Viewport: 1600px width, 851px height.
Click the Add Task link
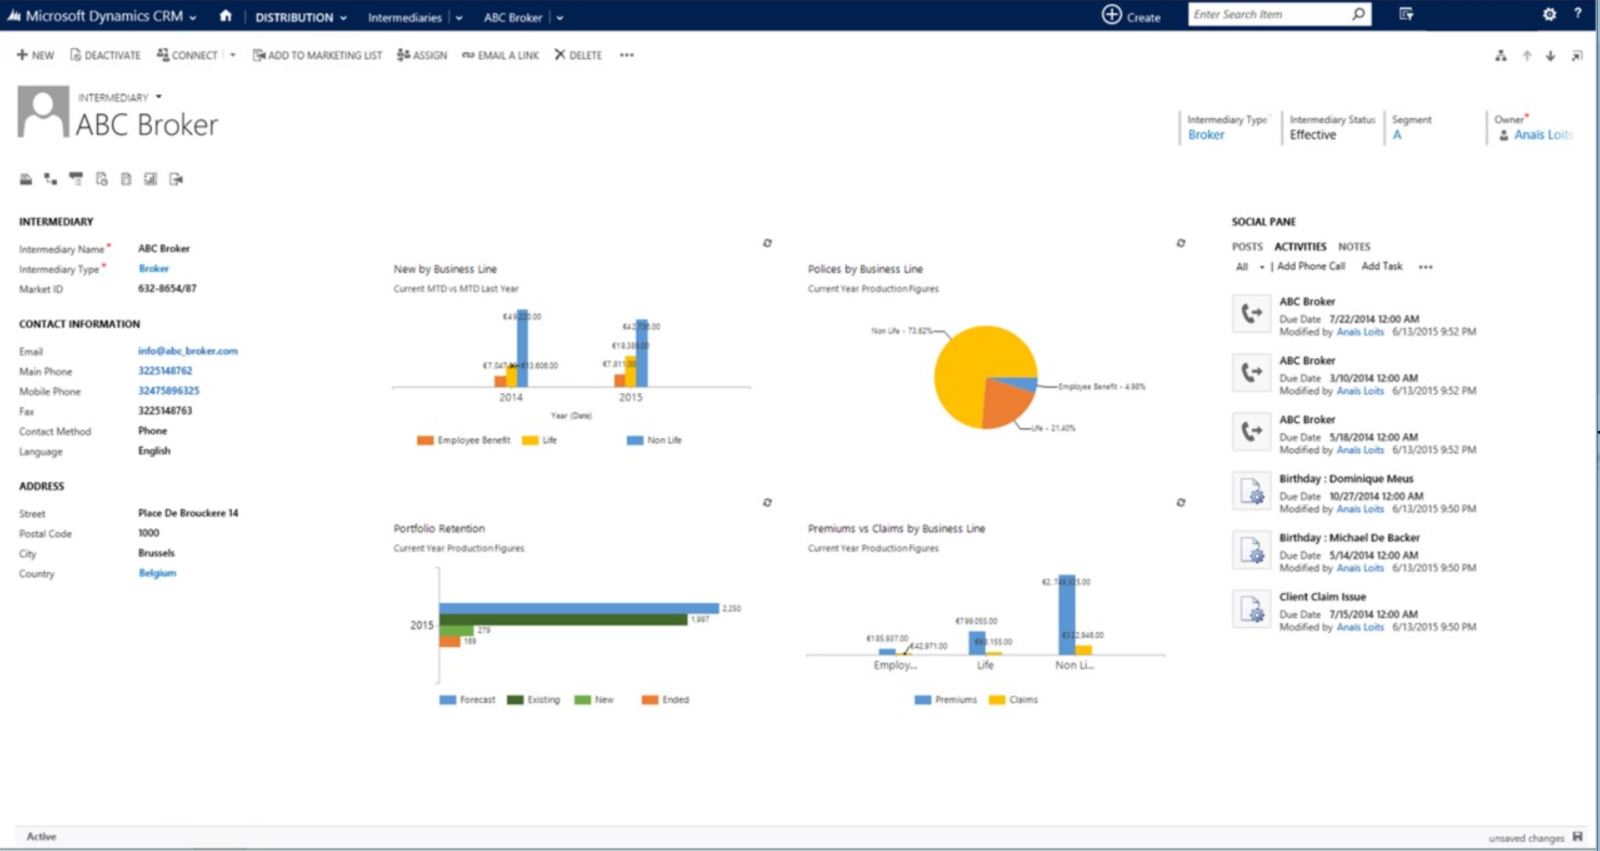1382,267
